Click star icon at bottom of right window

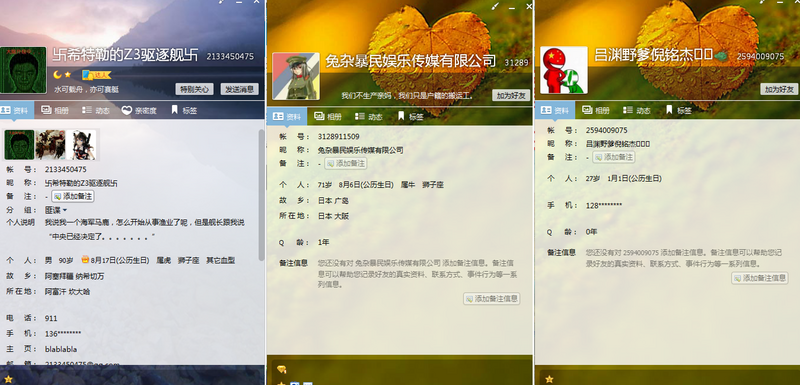(x=549, y=379)
